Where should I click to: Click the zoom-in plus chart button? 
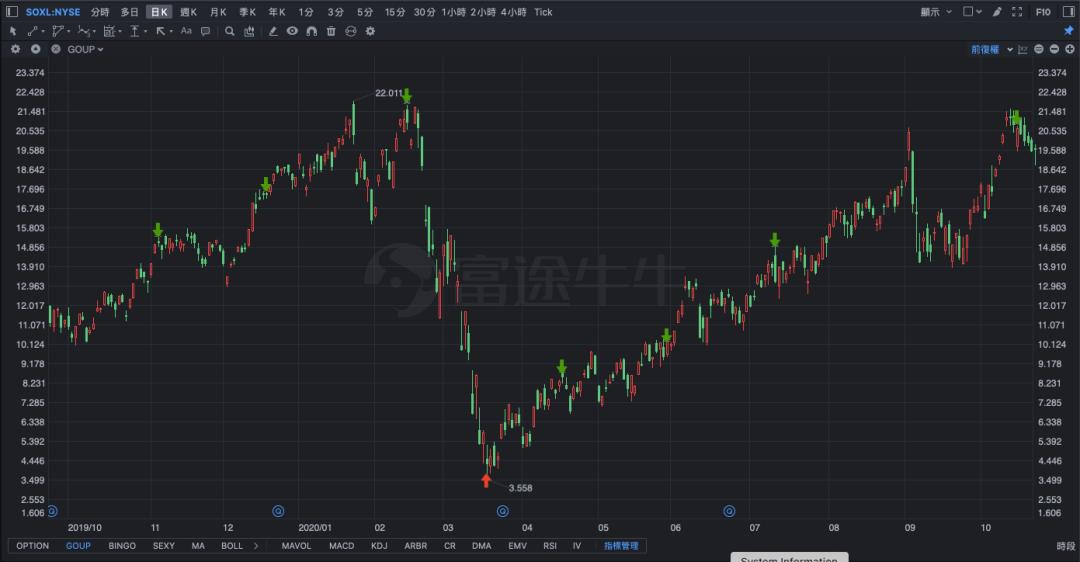(x=1068, y=49)
